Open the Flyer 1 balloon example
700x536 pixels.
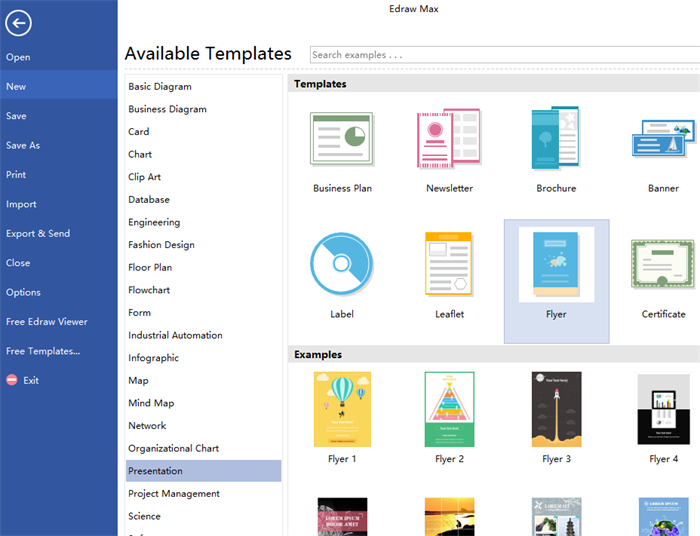(342, 409)
